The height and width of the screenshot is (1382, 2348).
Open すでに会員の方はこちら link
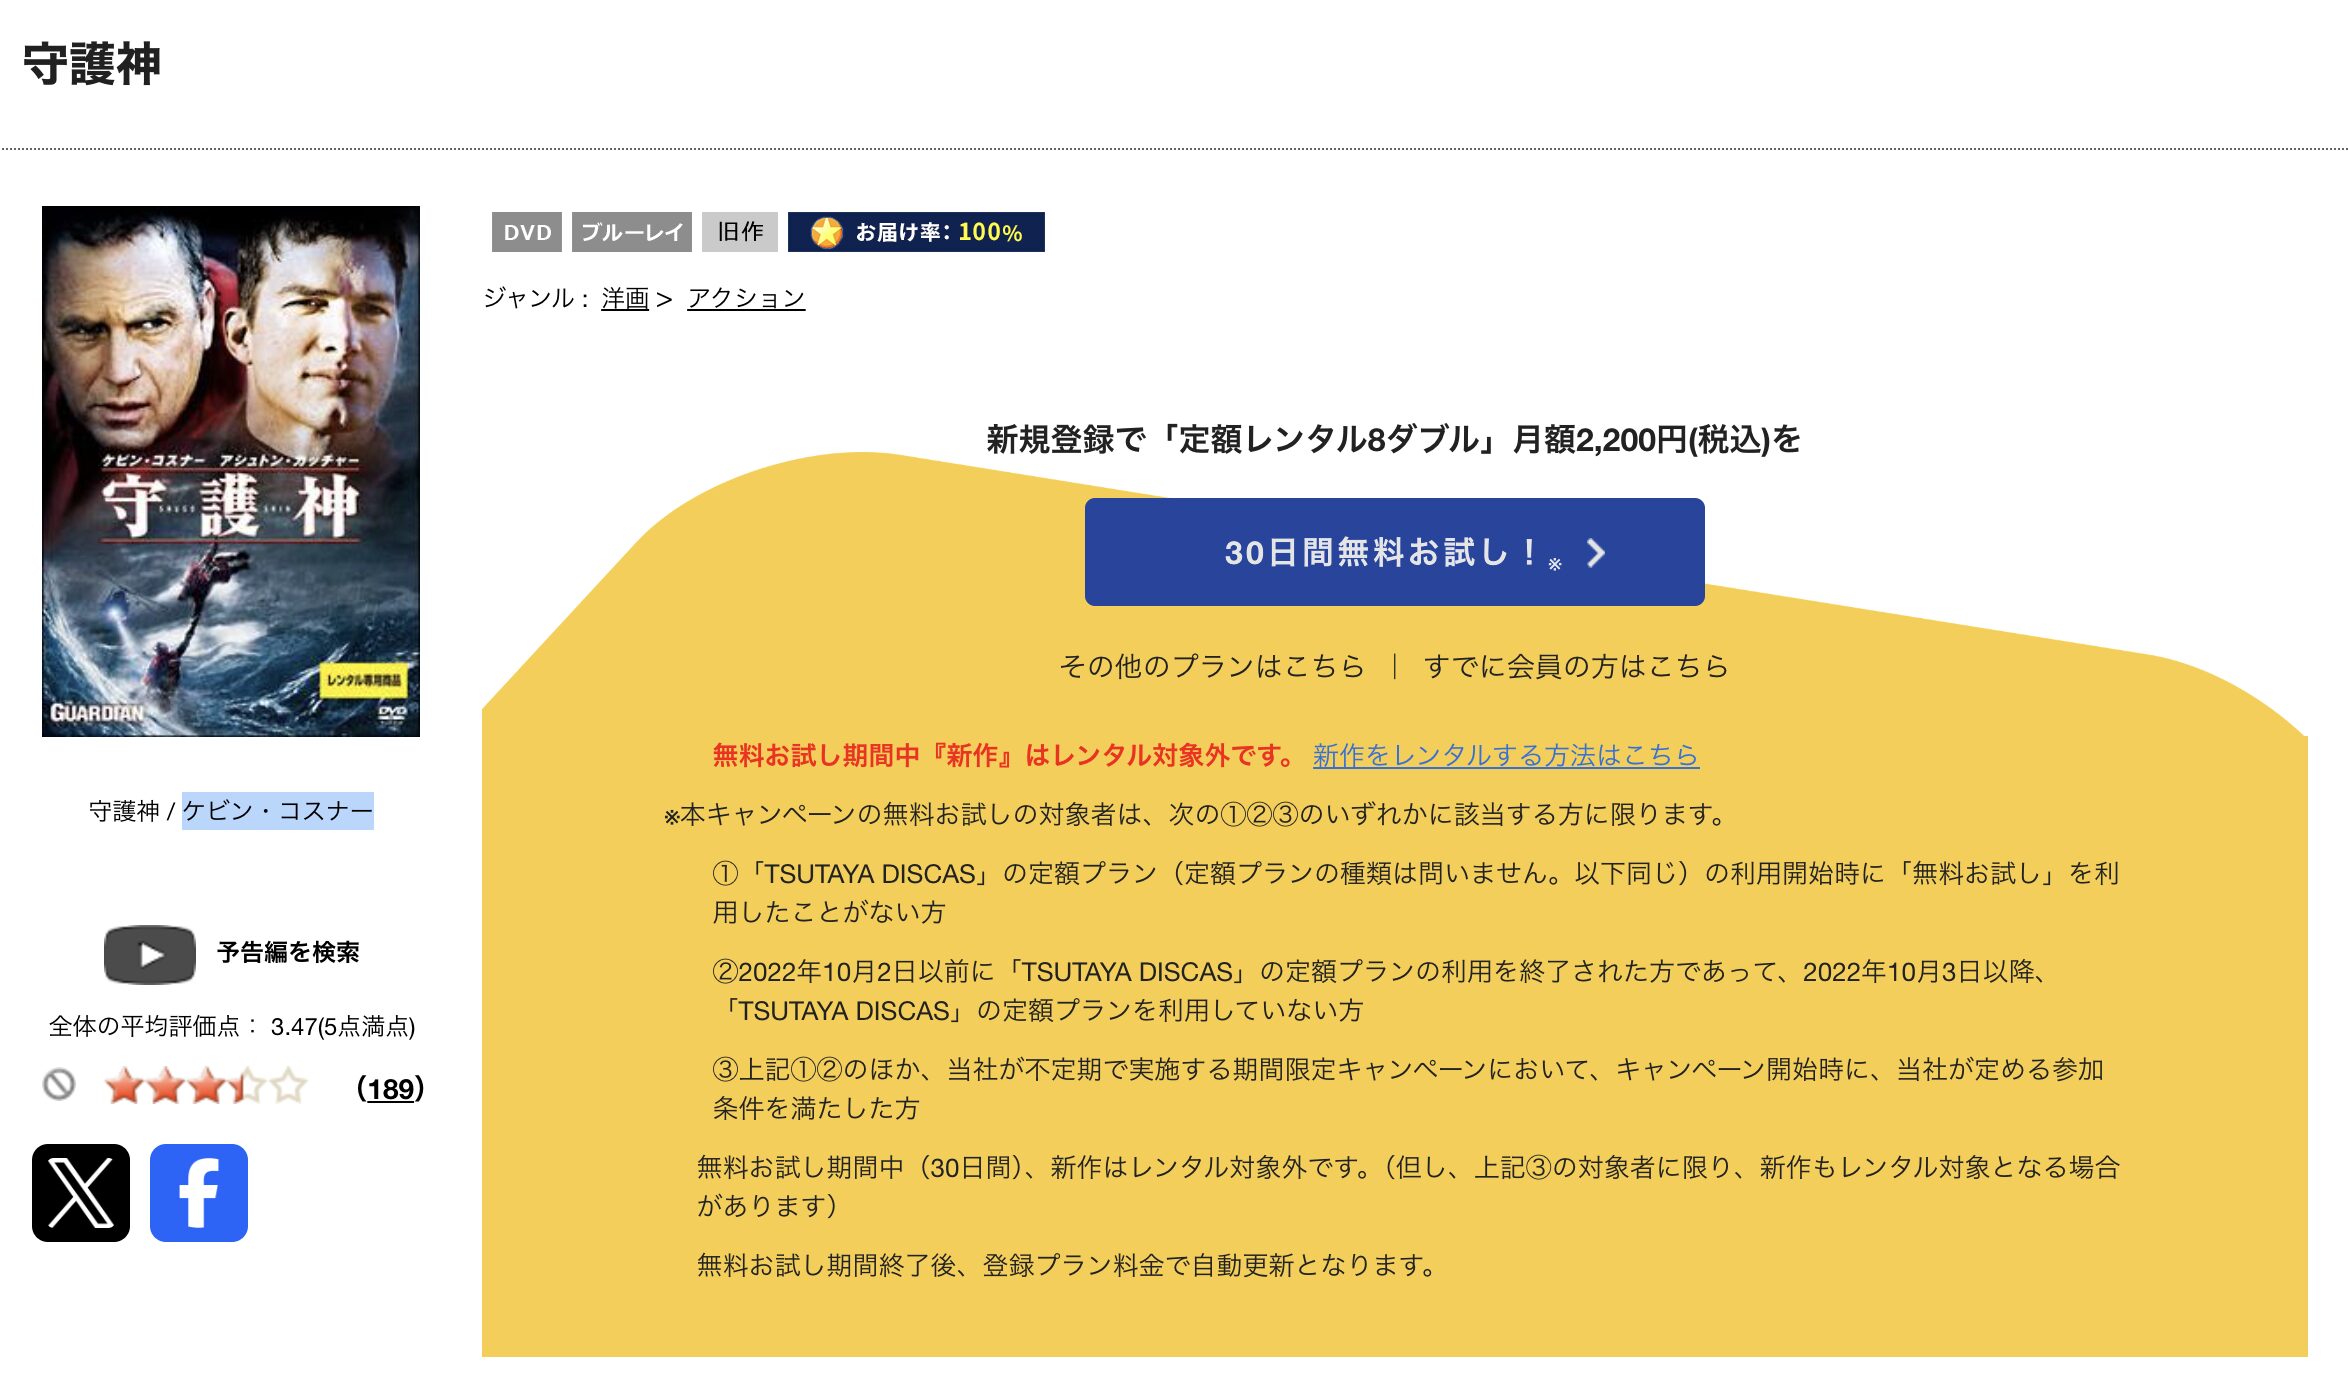coord(1576,666)
